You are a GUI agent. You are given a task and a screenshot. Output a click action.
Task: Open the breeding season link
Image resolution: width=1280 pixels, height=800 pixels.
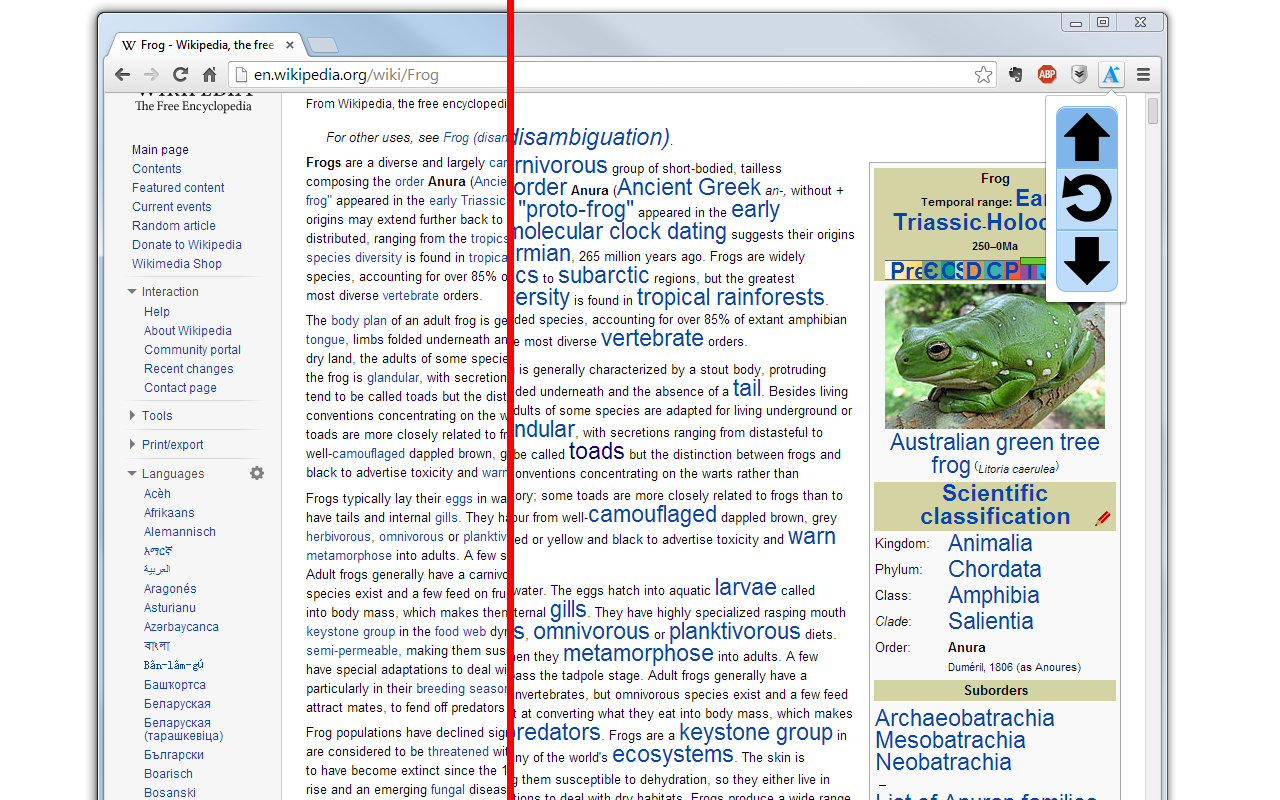(x=462, y=689)
